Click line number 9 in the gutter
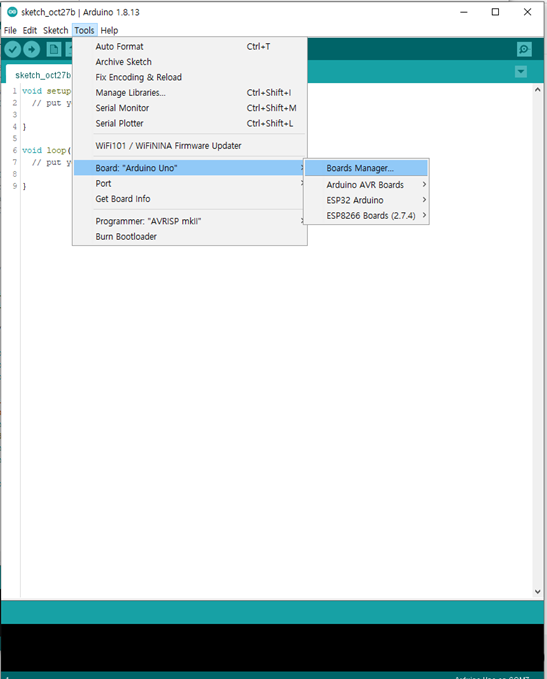This screenshot has height=679, width=547. click(x=14, y=186)
